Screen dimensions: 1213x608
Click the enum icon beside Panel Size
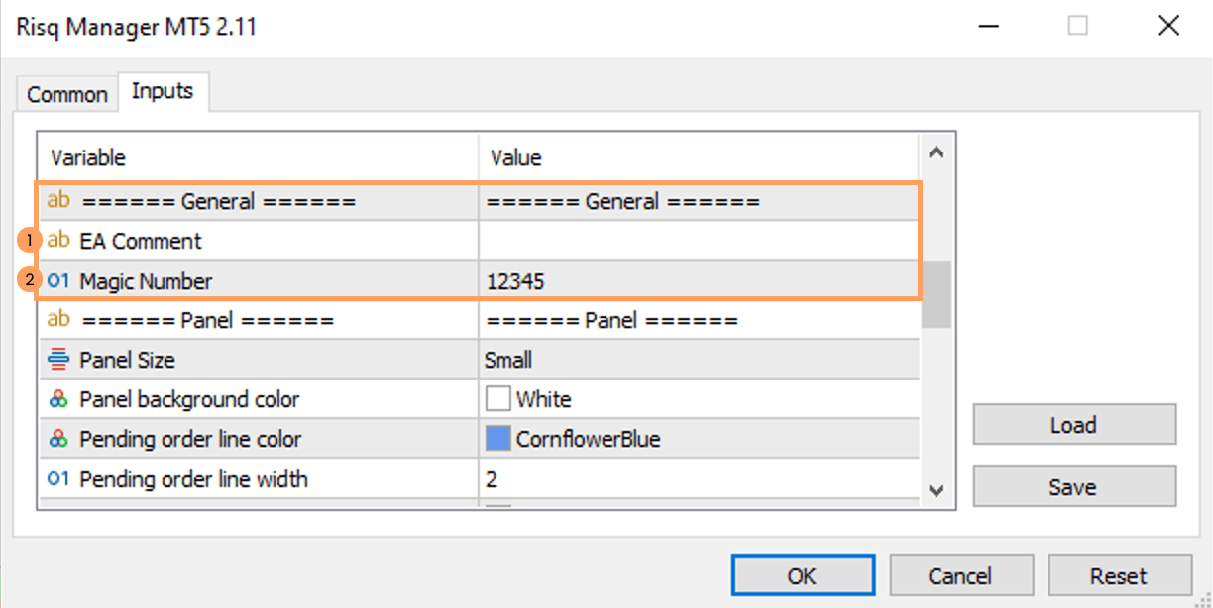coord(59,360)
